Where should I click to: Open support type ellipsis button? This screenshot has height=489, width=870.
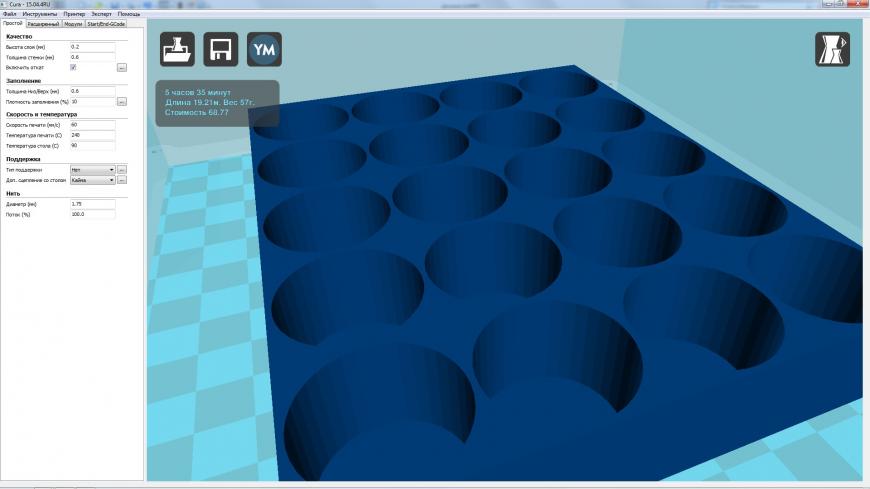(122, 169)
